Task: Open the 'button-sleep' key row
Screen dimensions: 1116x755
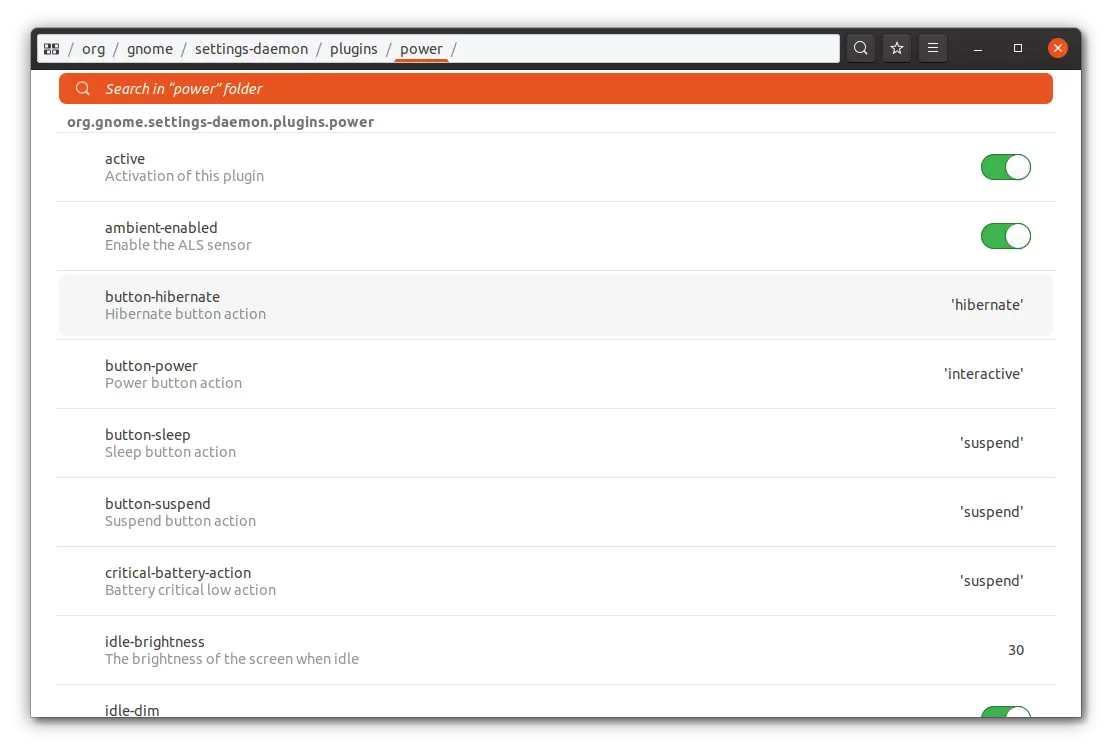Action: pyautogui.click(x=555, y=443)
